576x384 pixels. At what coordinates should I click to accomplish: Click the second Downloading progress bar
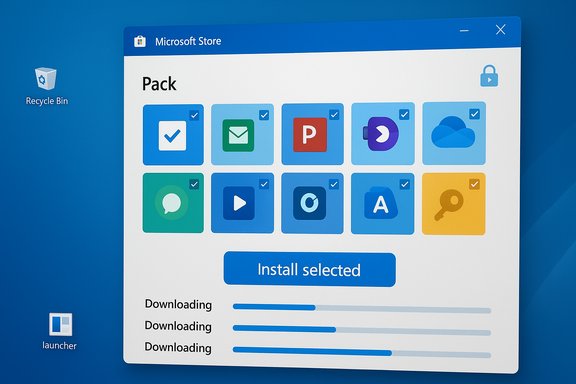362,331
